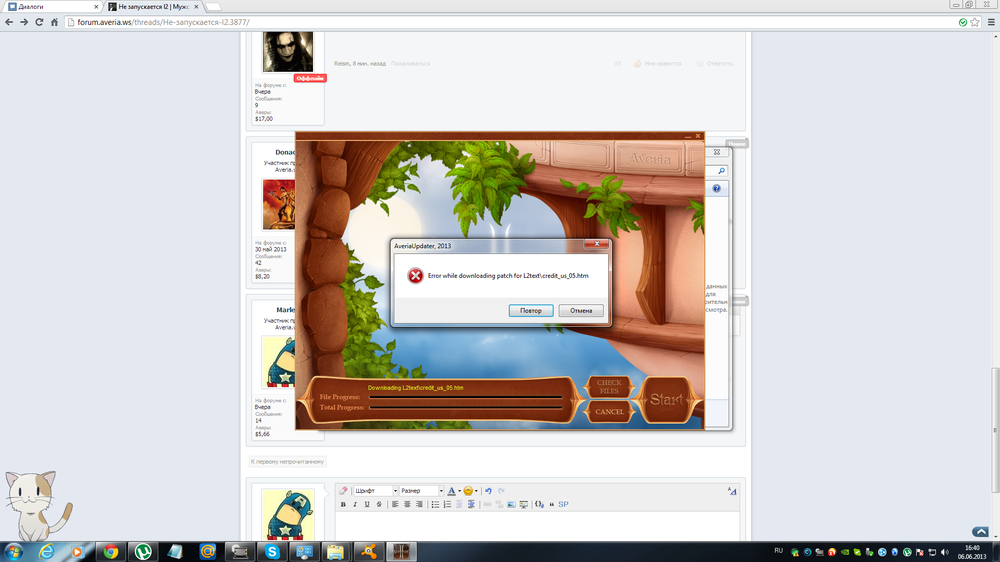Screen dimensions: 1000x562
Task: Click the File Progress bar
Action: tap(466, 397)
